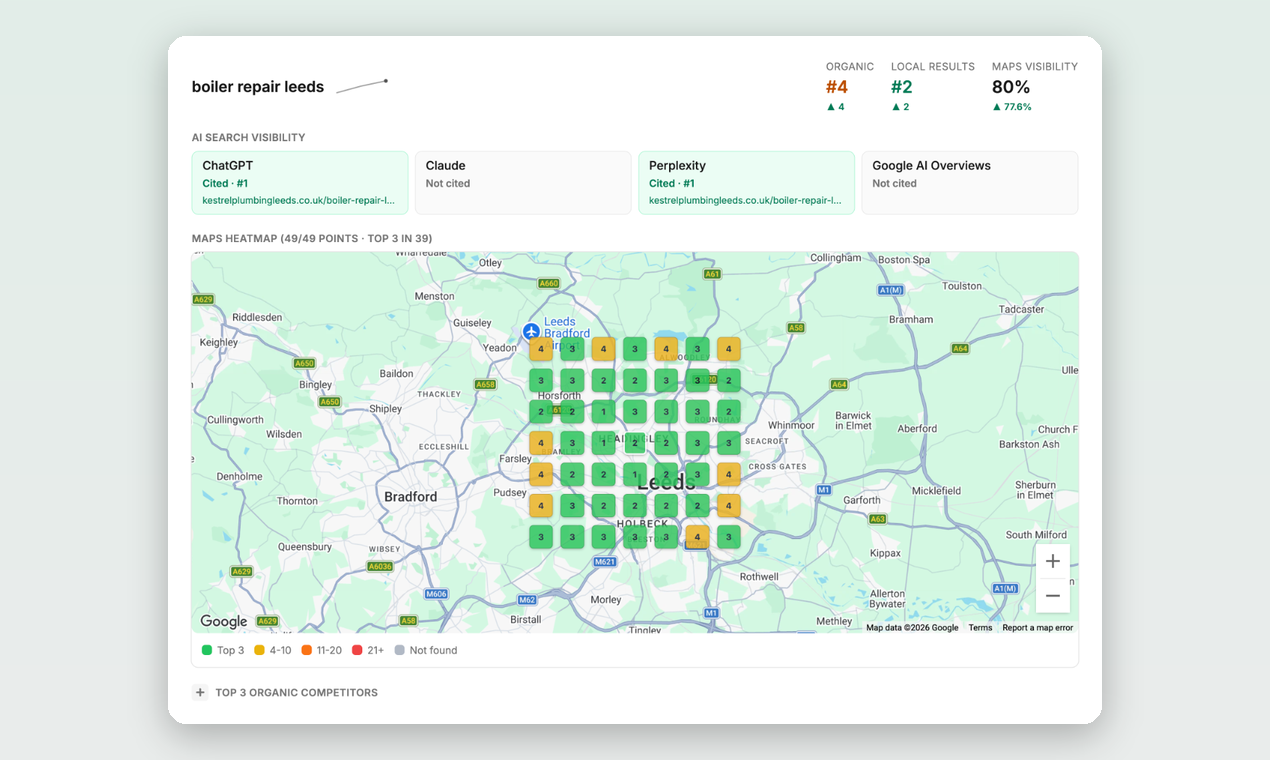1270x760 pixels.
Task: Click the Keighley town label
Action: [219, 342]
